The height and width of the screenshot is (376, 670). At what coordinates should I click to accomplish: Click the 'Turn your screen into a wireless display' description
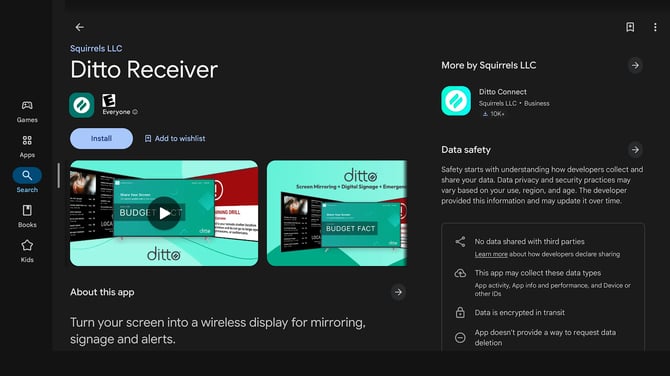click(217, 331)
